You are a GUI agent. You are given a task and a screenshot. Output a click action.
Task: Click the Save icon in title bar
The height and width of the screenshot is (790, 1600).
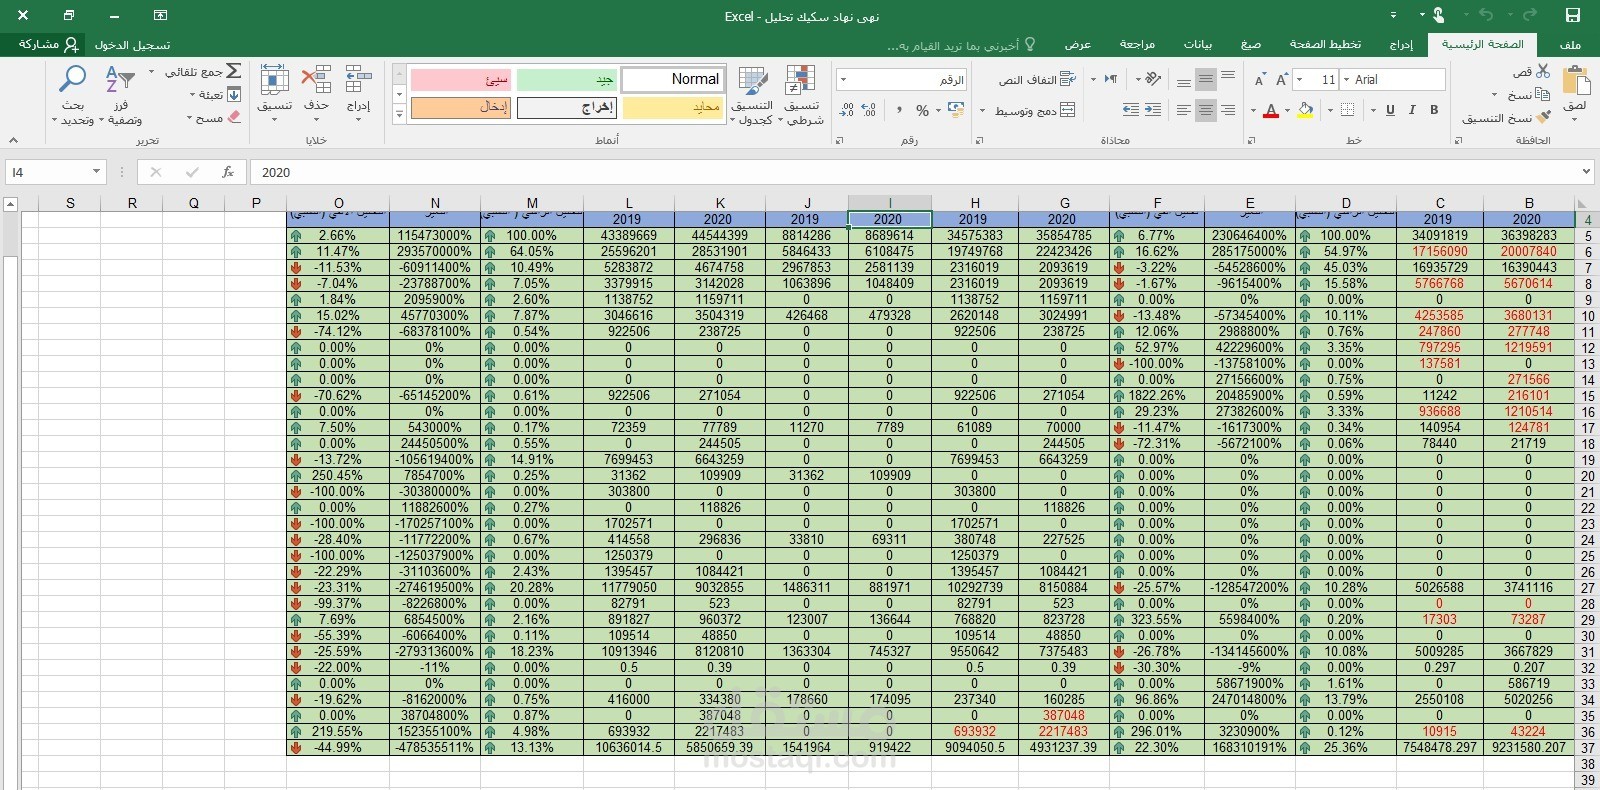click(1572, 15)
